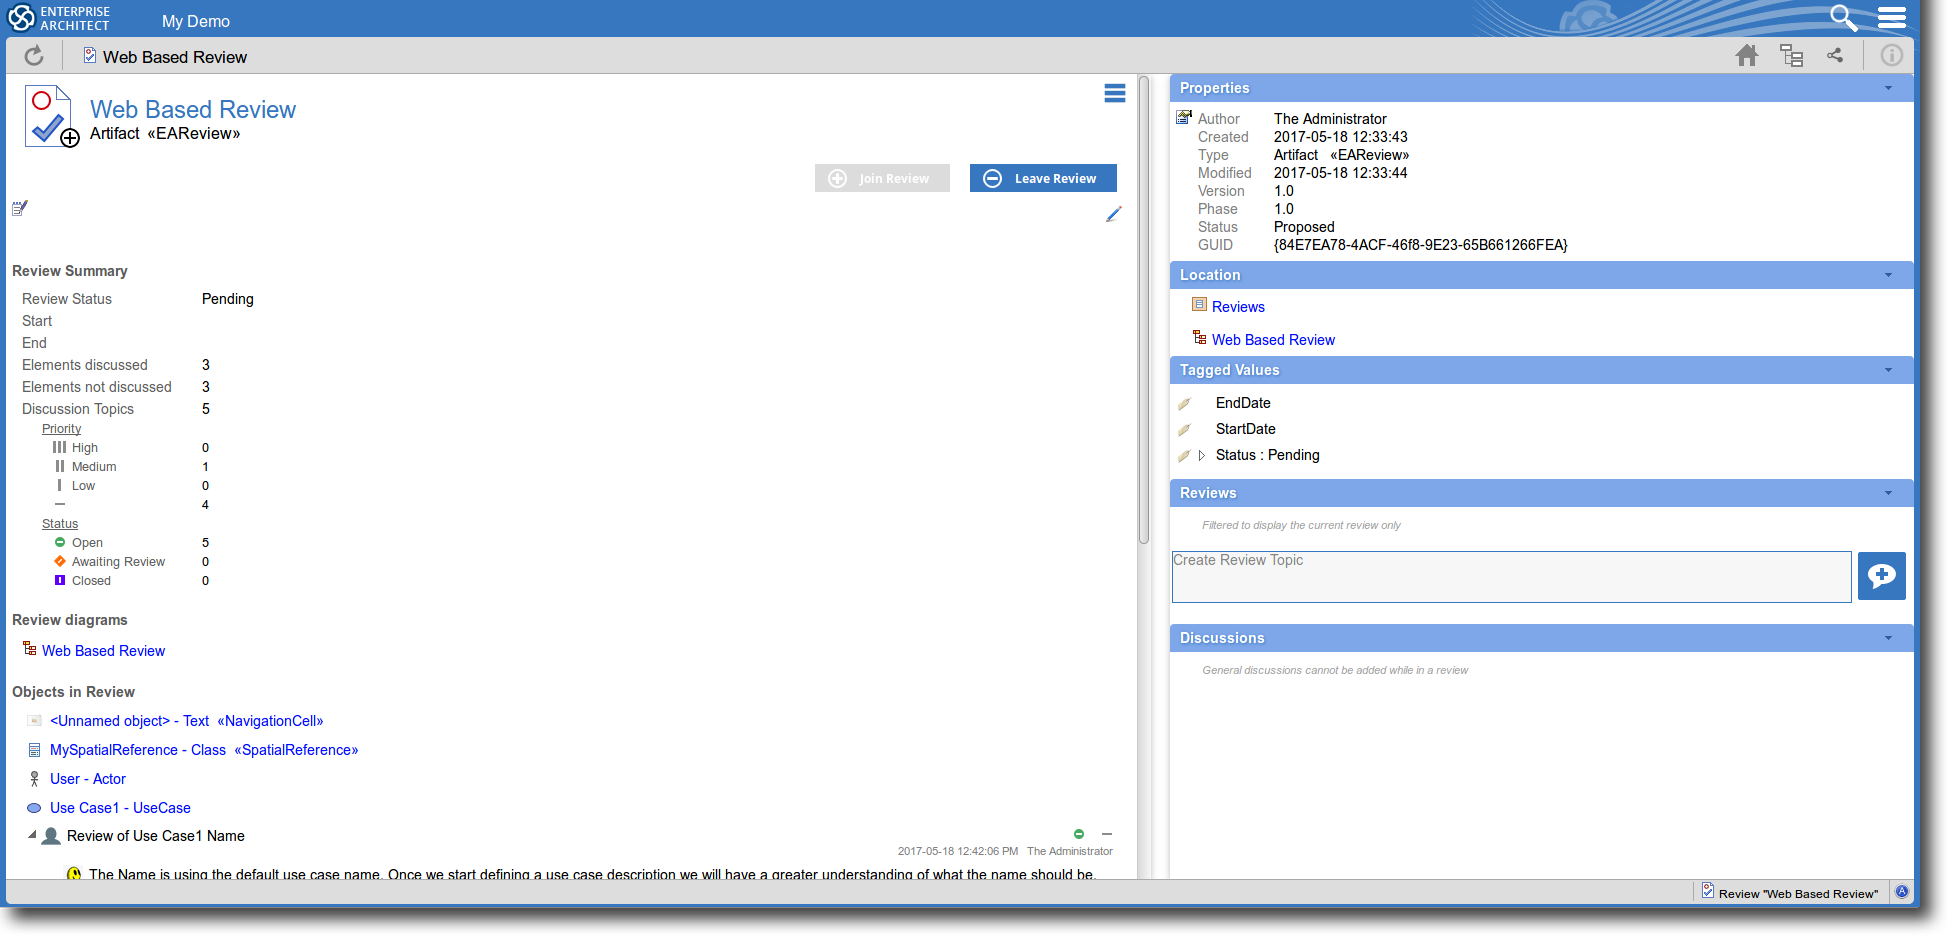This screenshot has height=940, width=1948.
Task: Open the main hamburger menu in header
Action: (1891, 18)
